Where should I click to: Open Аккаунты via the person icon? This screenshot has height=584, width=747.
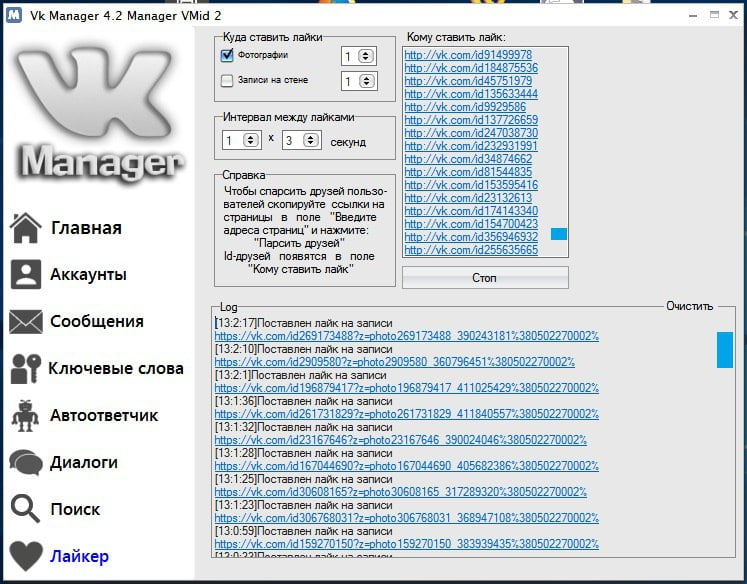[26, 274]
